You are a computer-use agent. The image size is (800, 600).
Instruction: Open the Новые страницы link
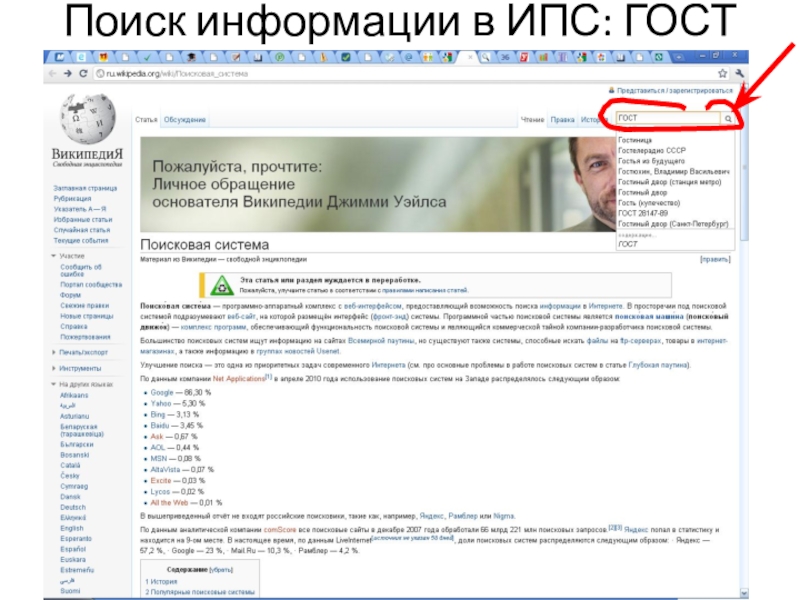tap(87, 316)
